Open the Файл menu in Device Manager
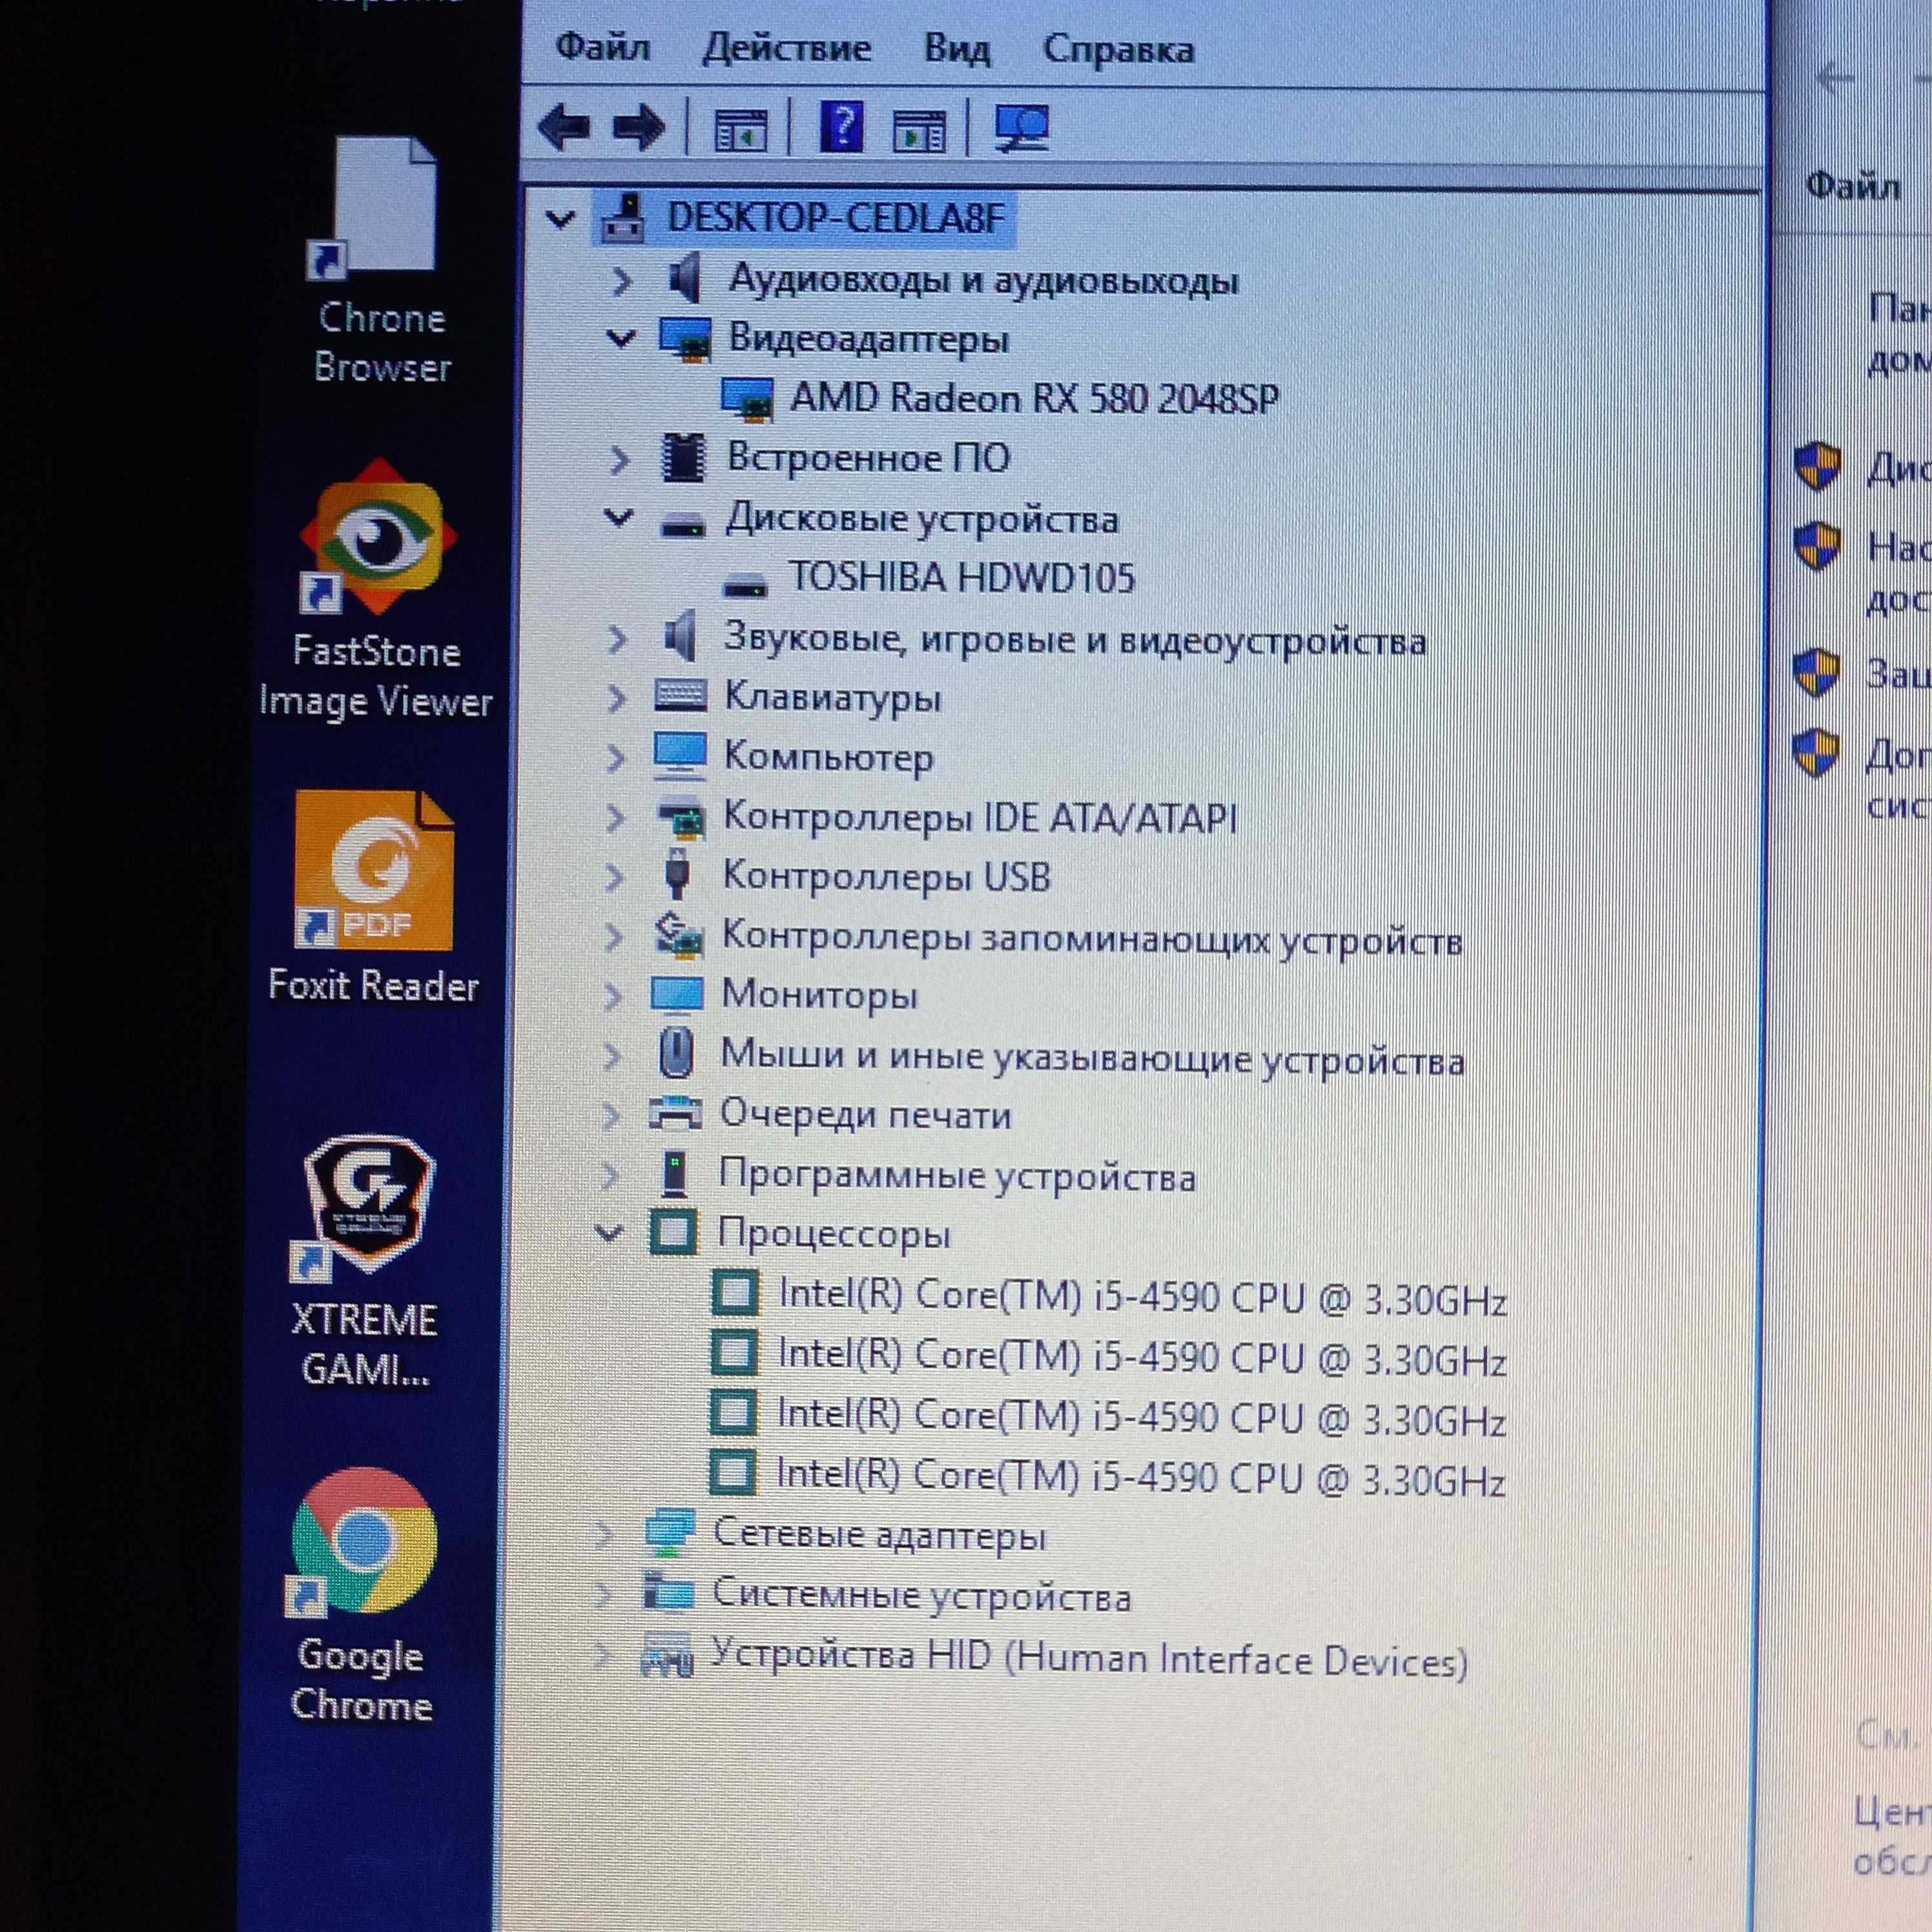Screen dimensions: 1932x1932 [x=602, y=47]
